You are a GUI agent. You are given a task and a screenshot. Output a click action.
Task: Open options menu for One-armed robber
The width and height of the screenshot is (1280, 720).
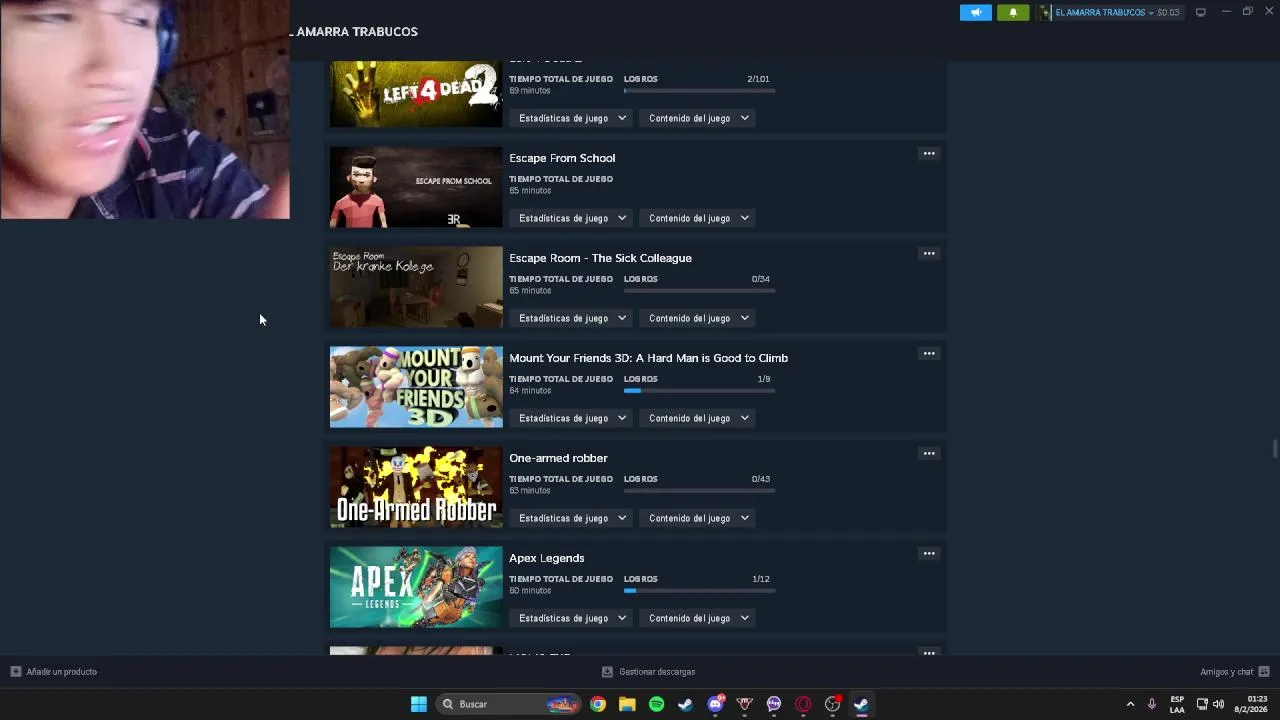929,453
